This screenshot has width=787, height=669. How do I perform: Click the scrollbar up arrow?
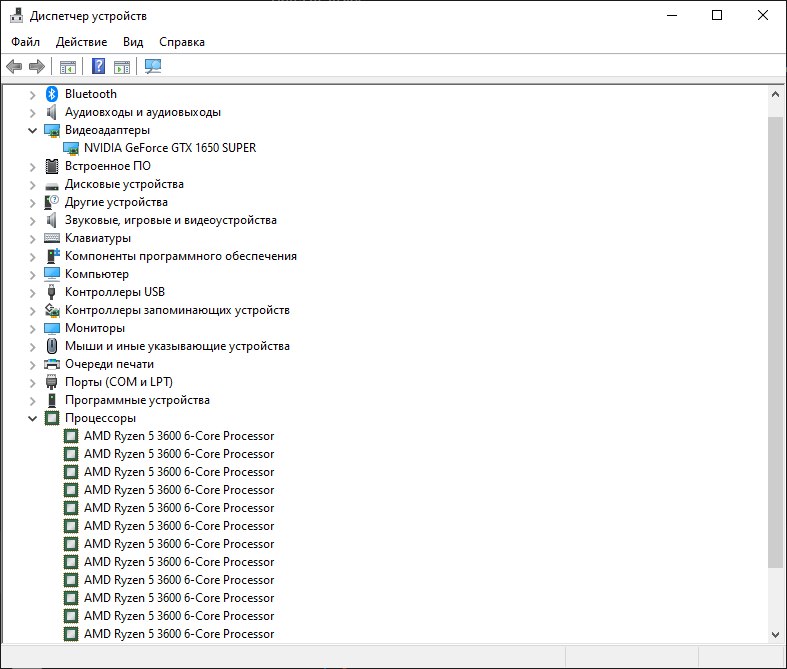(775, 94)
